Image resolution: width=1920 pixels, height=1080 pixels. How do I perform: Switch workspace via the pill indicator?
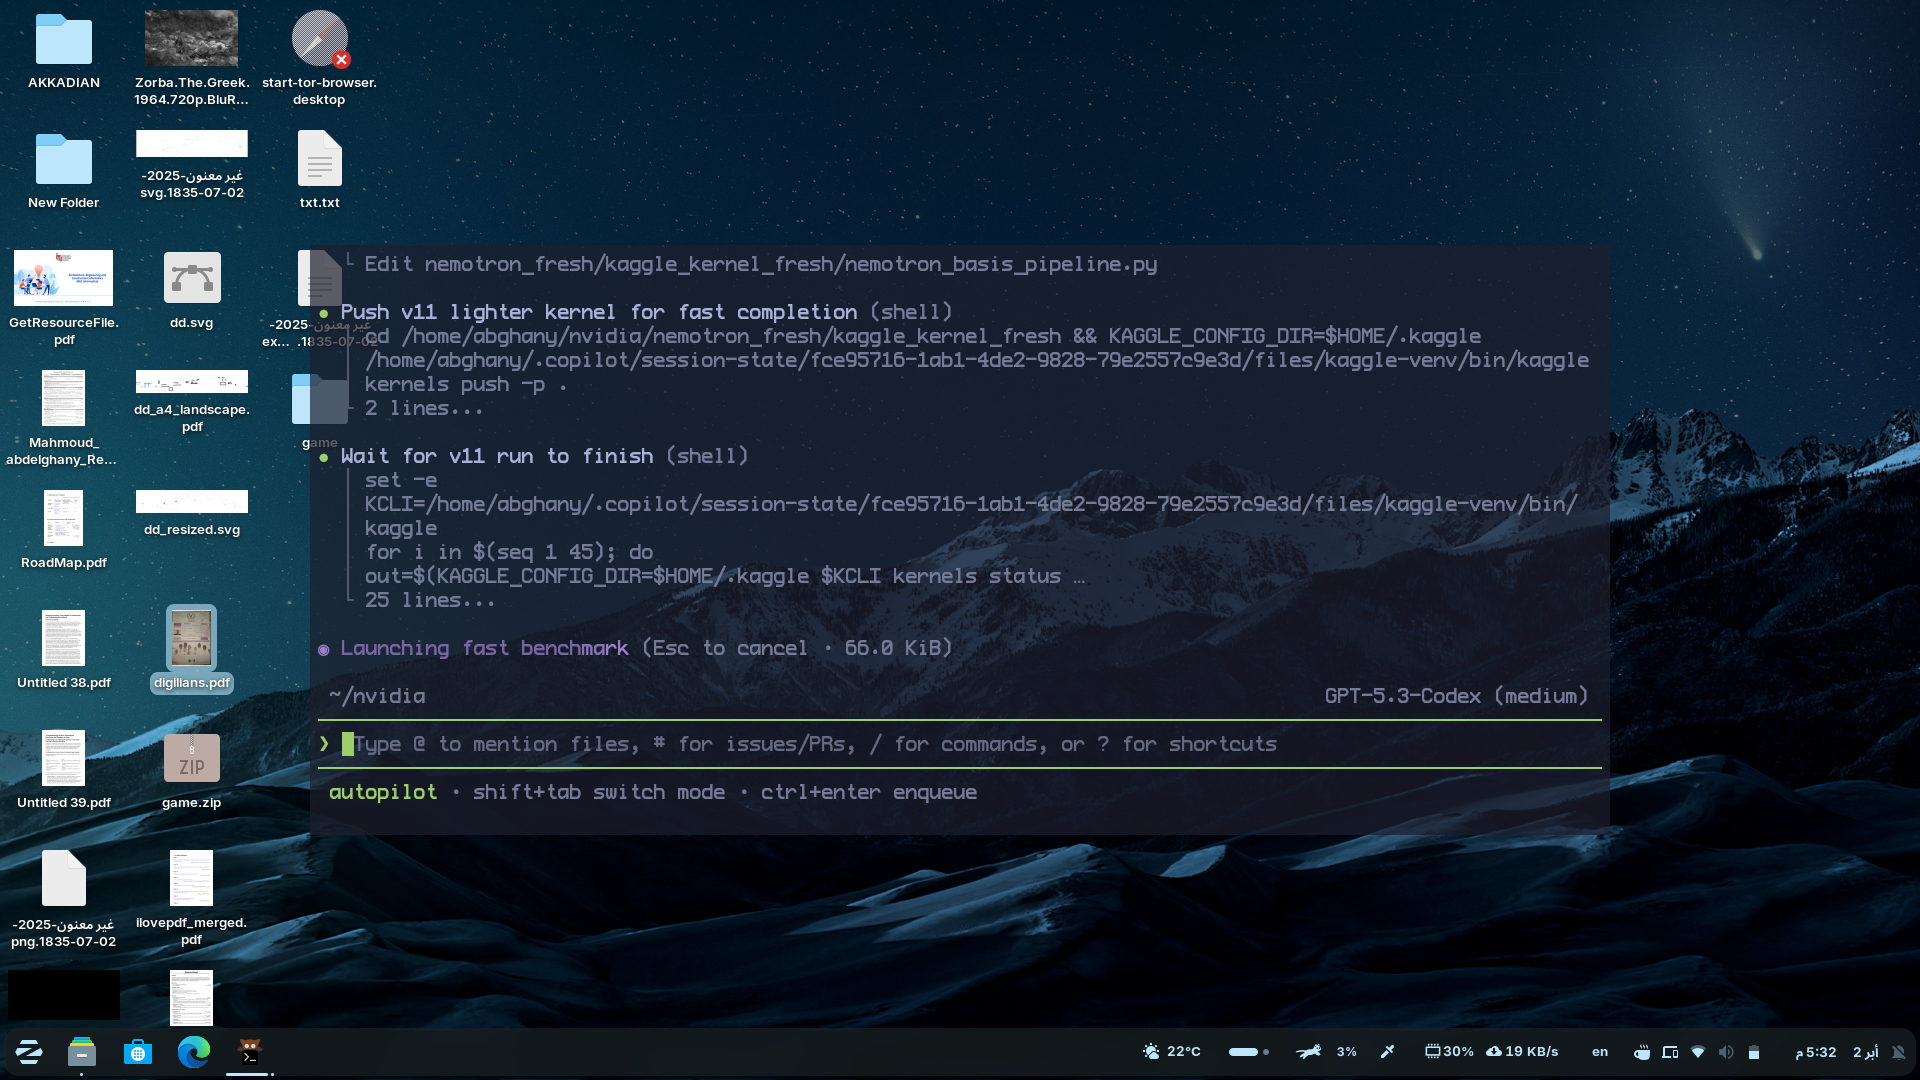point(1248,1052)
